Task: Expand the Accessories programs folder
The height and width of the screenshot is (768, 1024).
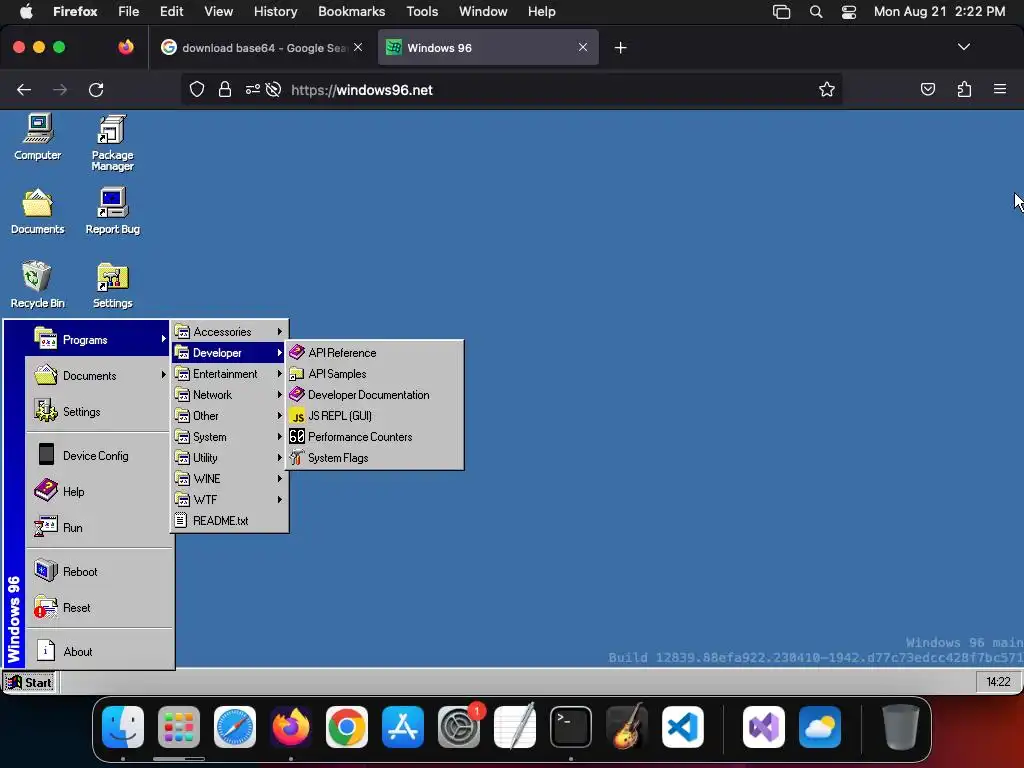Action: coord(229,332)
